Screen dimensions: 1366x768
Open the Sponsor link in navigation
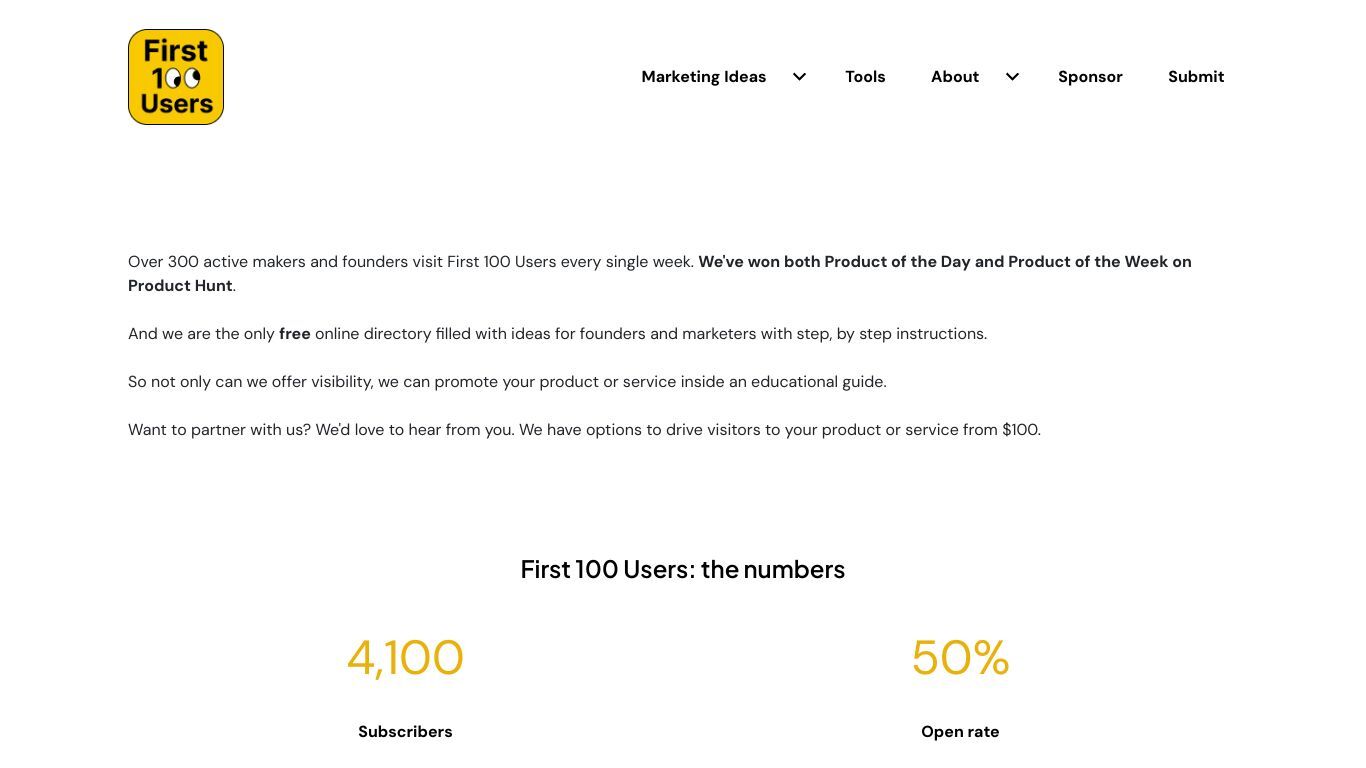[x=1090, y=77]
